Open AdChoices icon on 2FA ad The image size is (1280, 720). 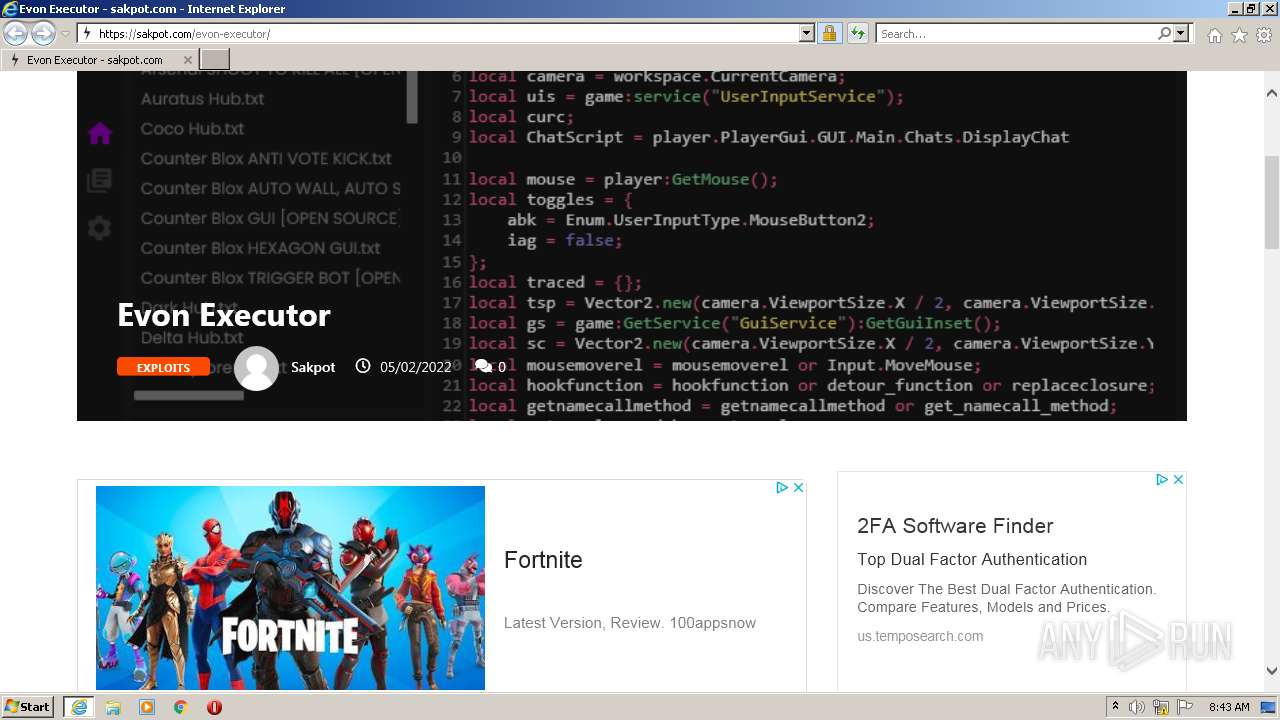pyautogui.click(x=1162, y=480)
